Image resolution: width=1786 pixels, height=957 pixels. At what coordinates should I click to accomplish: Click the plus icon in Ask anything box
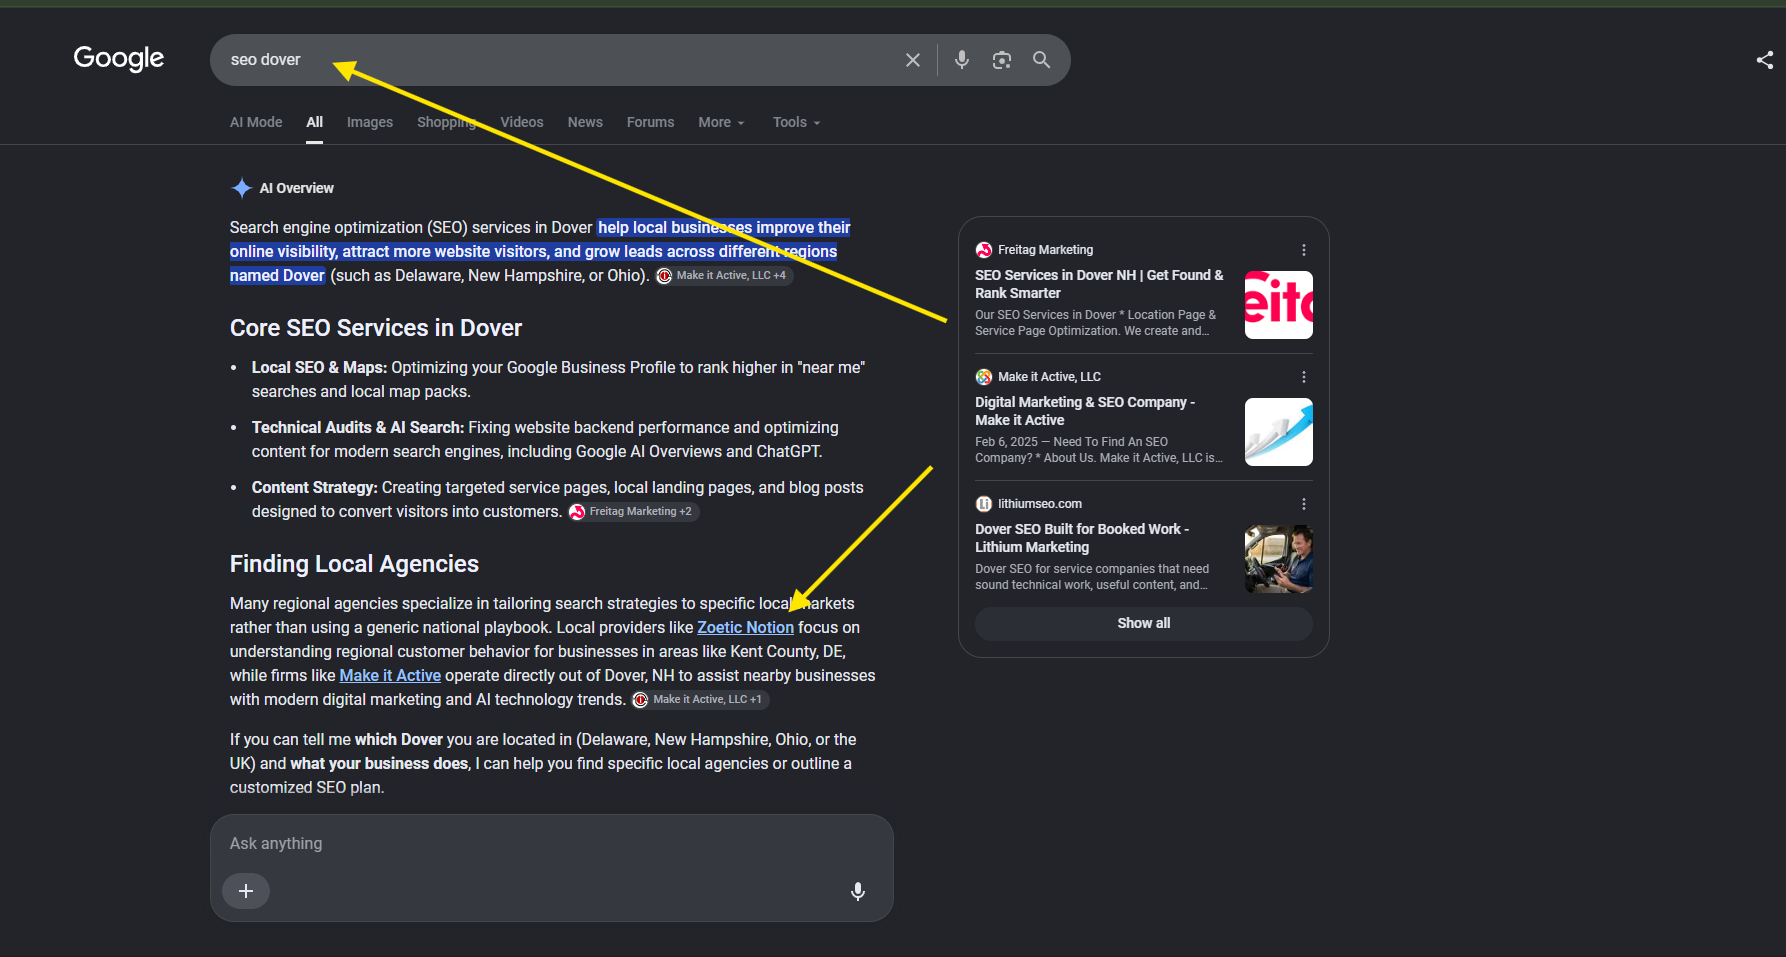click(246, 891)
